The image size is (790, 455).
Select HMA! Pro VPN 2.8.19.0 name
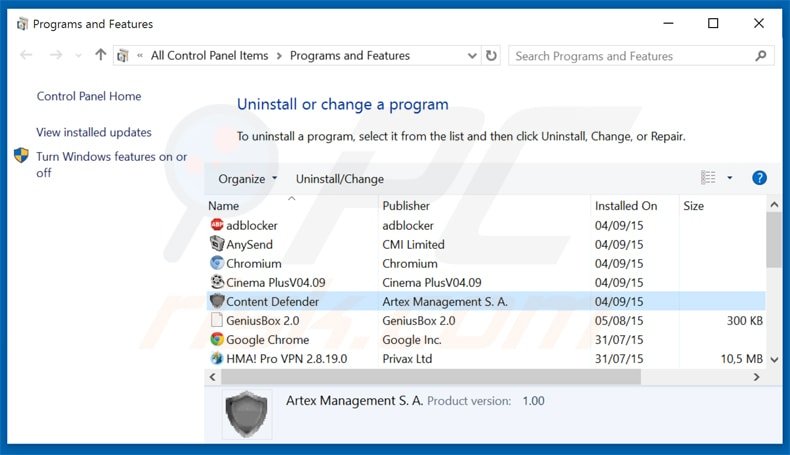coord(287,359)
